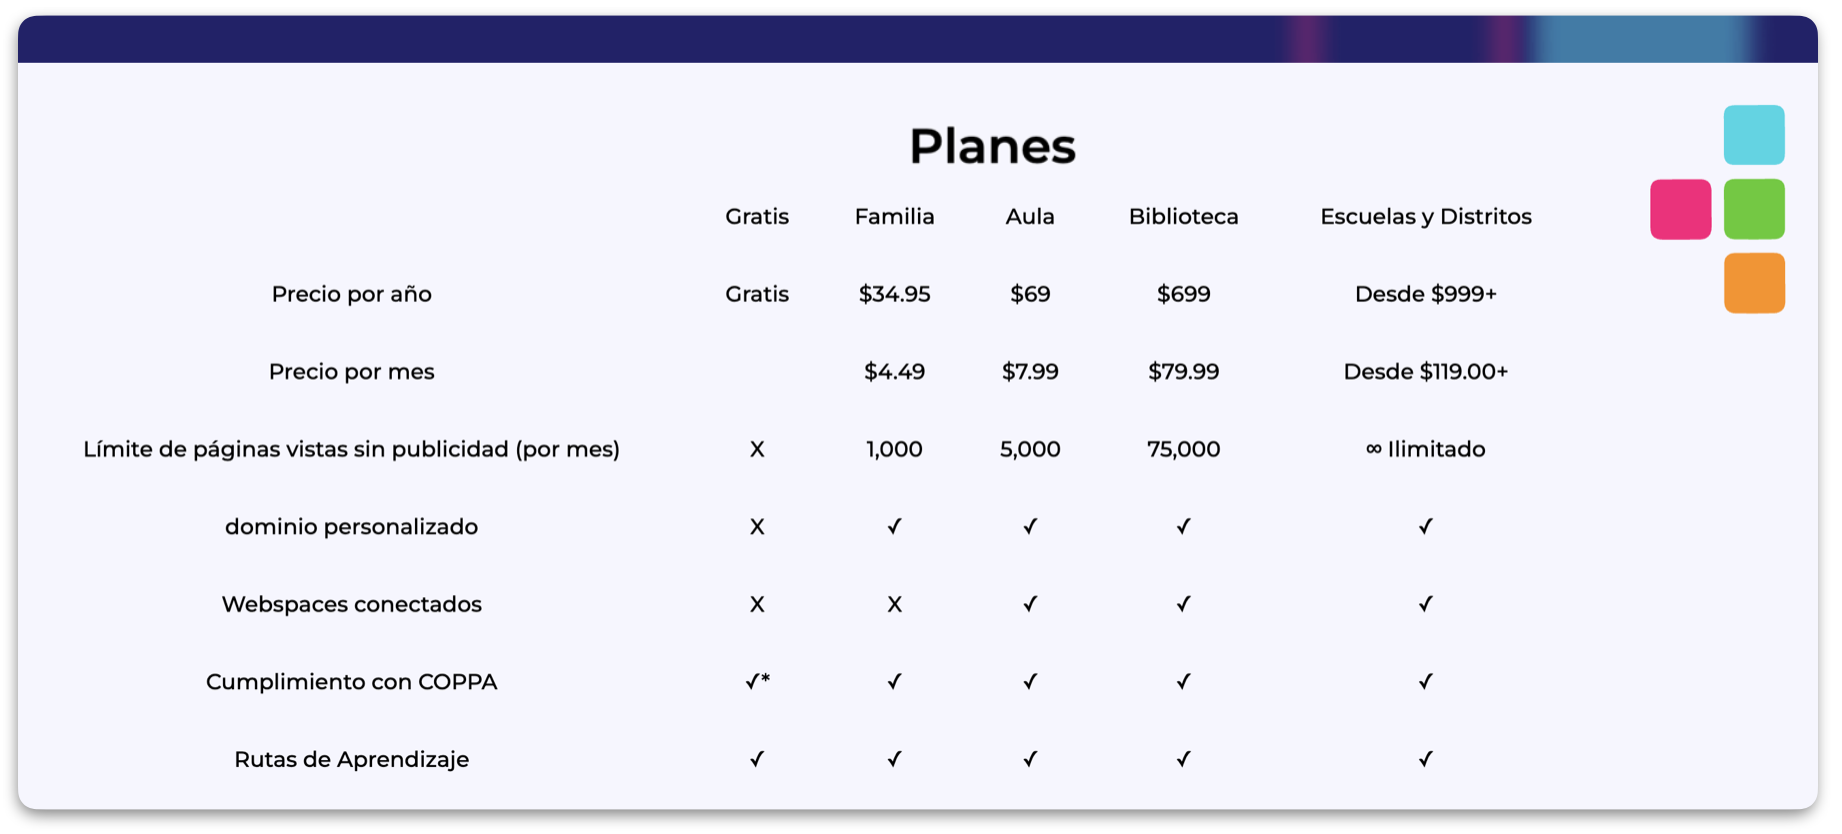Click the Biblioteca Webspaces conectados checkmark
The image size is (1842, 834).
[x=1183, y=604]
